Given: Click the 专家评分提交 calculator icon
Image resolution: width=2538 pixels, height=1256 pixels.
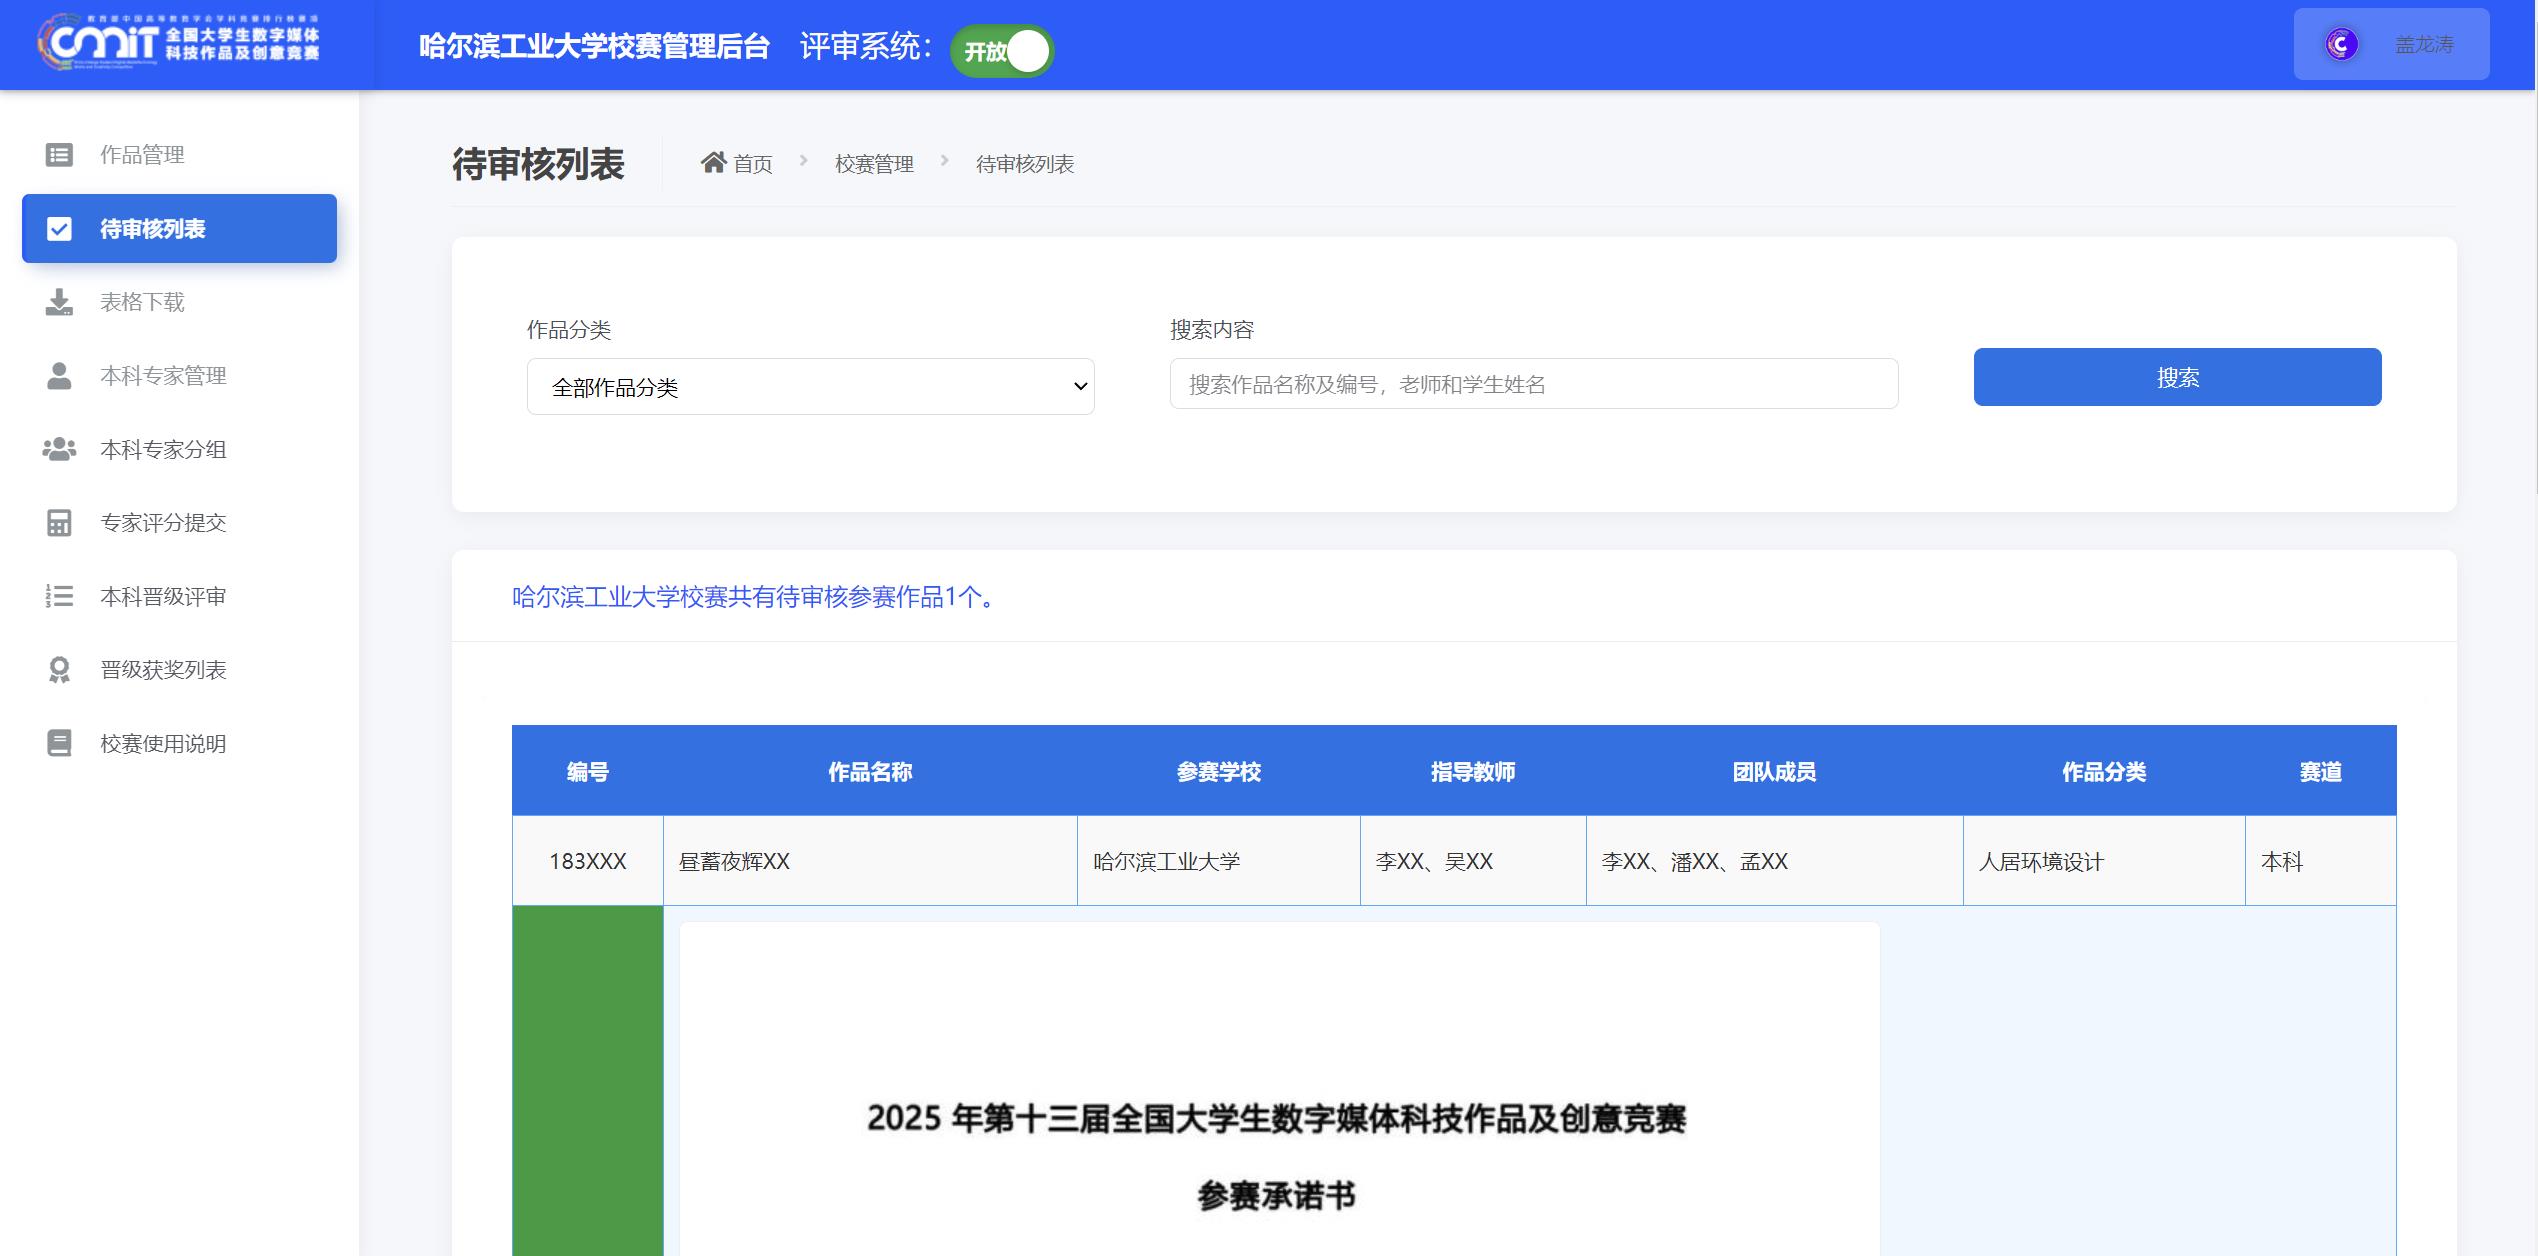Looking at the screenshot, I should coord(59,523).
